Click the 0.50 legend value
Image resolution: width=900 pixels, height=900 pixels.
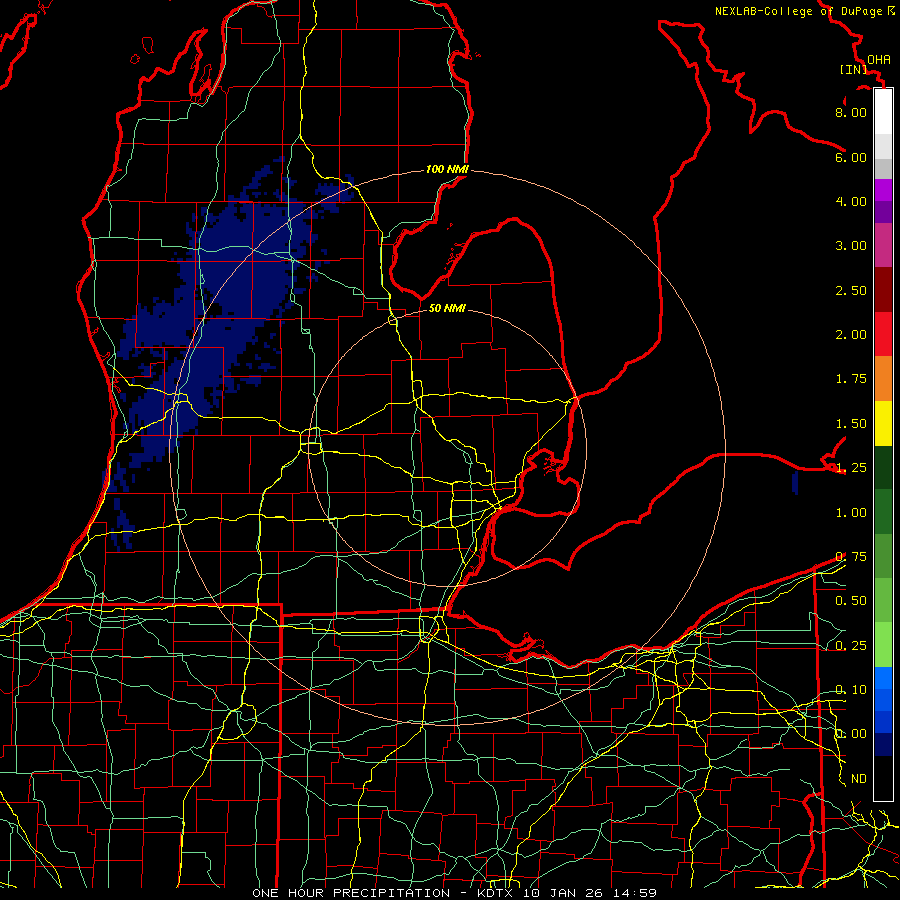[x=851, y=601]
